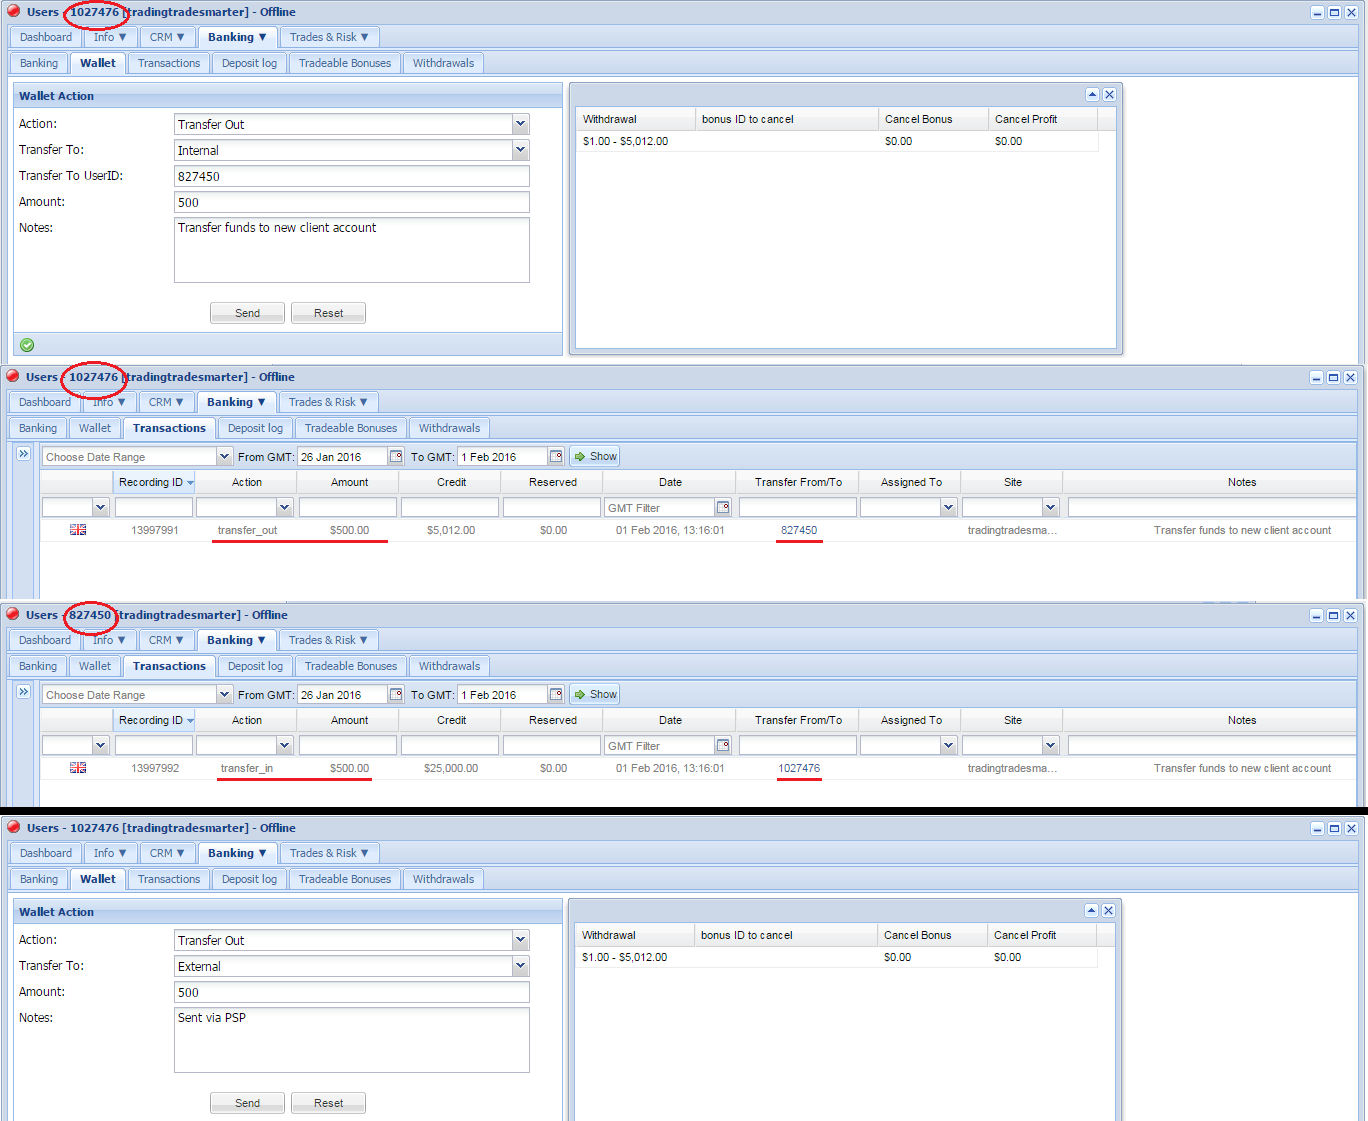
Task: Open Banking menu in the Internal transfer window
Action: click(237, 37)
